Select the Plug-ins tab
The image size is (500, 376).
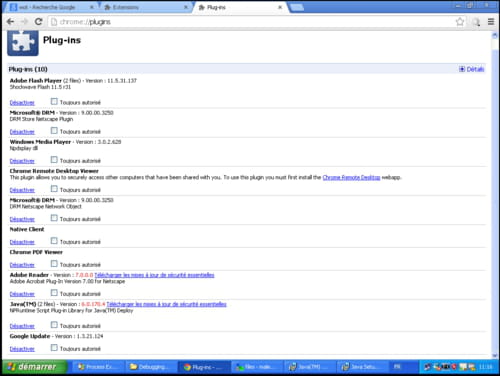(x=239, y=7)
